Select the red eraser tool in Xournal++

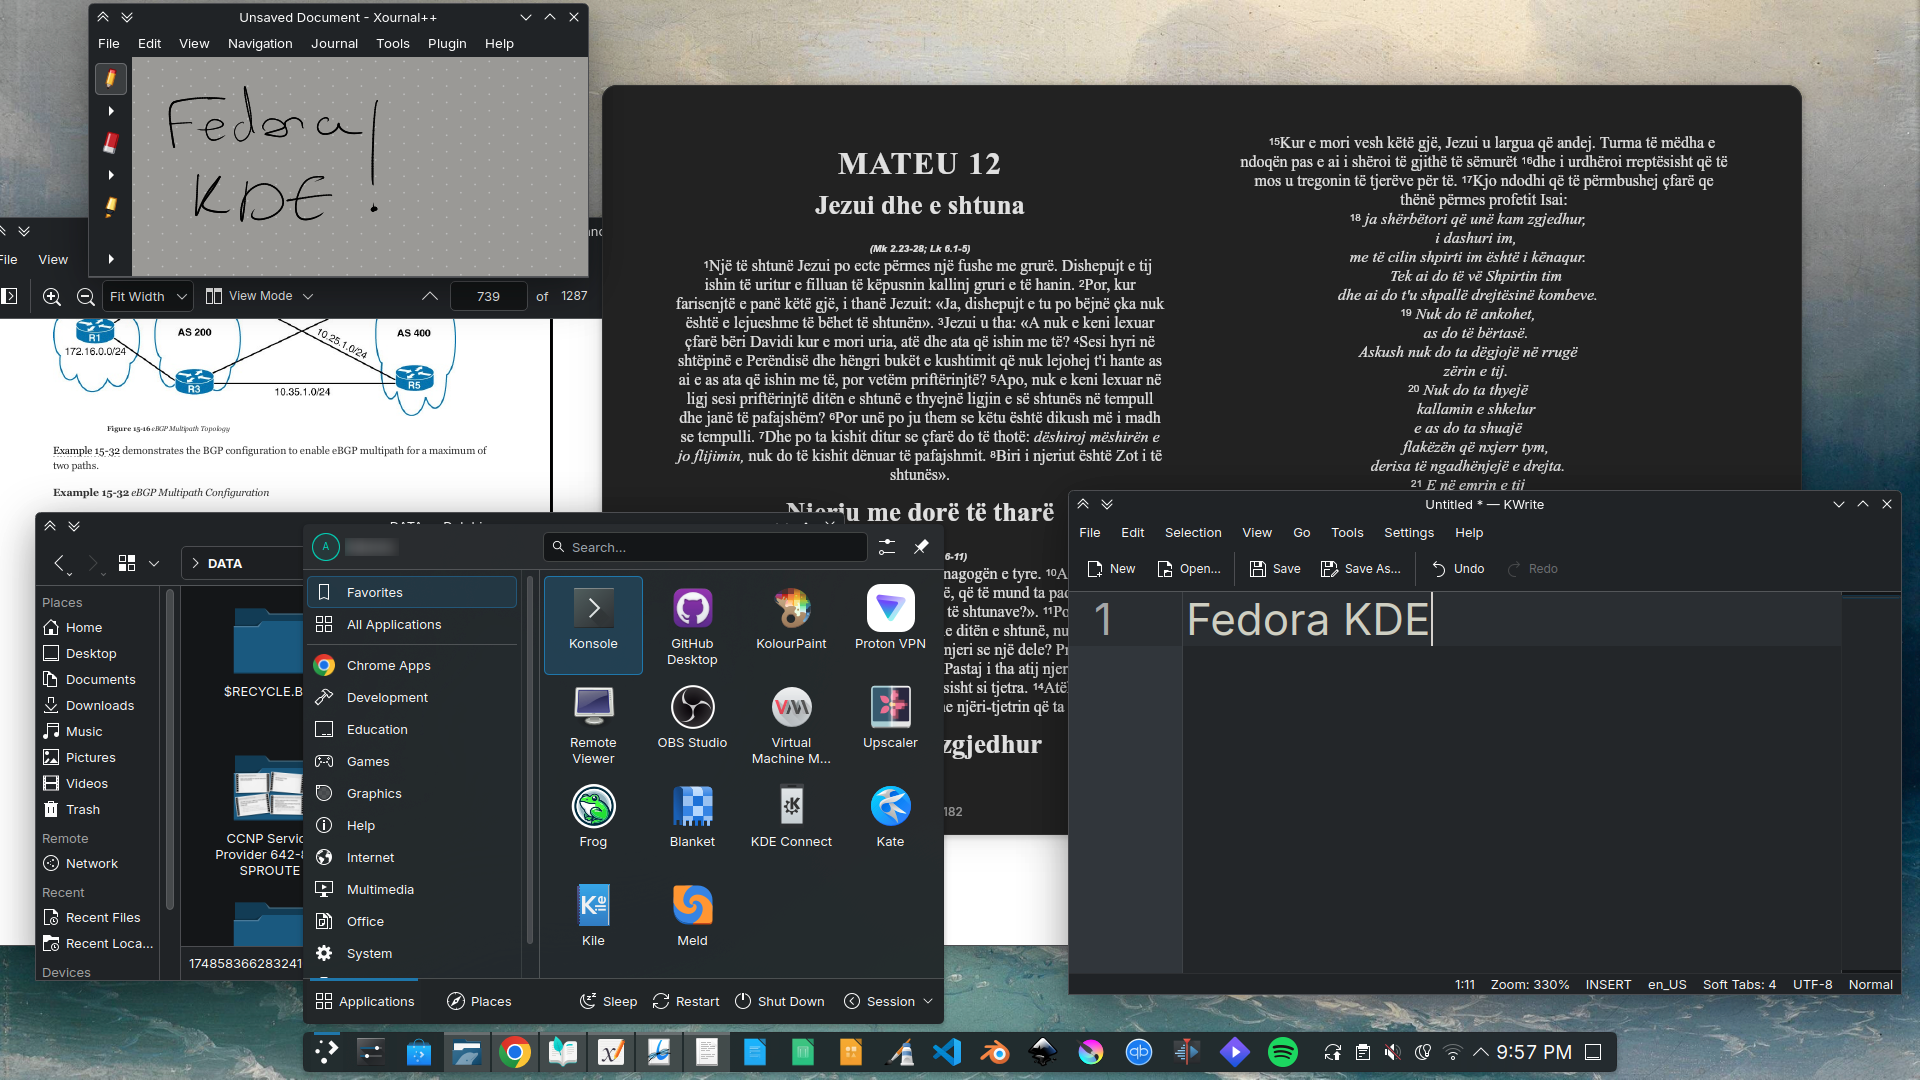click(x=111, y=143)
